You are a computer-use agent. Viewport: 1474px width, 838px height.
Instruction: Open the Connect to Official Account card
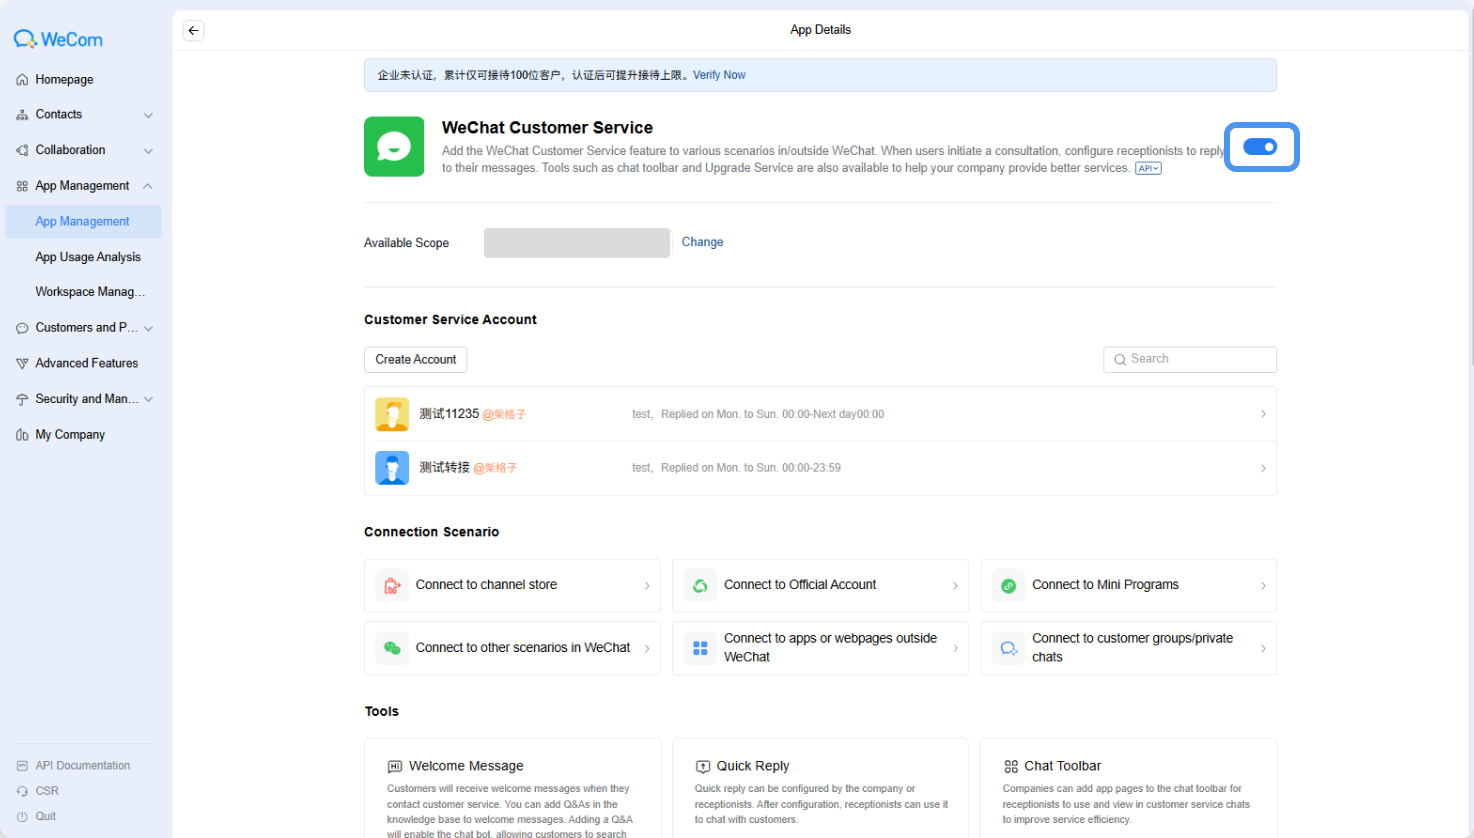[x=820, y=586]
